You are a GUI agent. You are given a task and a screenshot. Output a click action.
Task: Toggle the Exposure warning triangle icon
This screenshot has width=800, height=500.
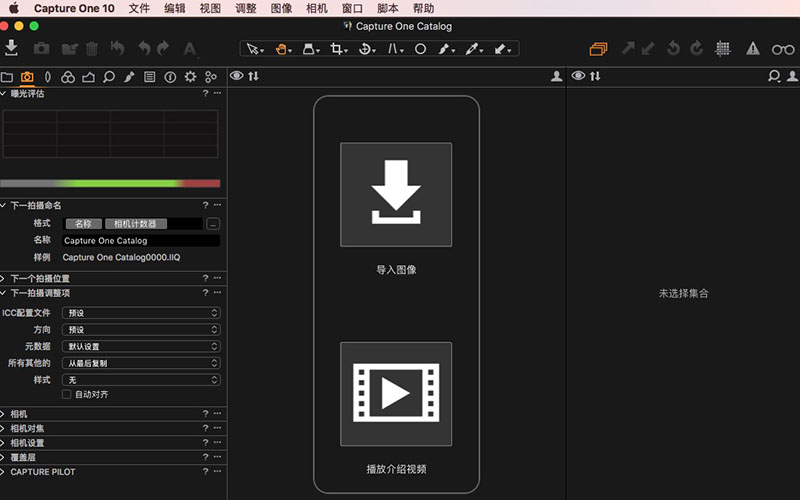pyautogui.click(x=753, y=48)
